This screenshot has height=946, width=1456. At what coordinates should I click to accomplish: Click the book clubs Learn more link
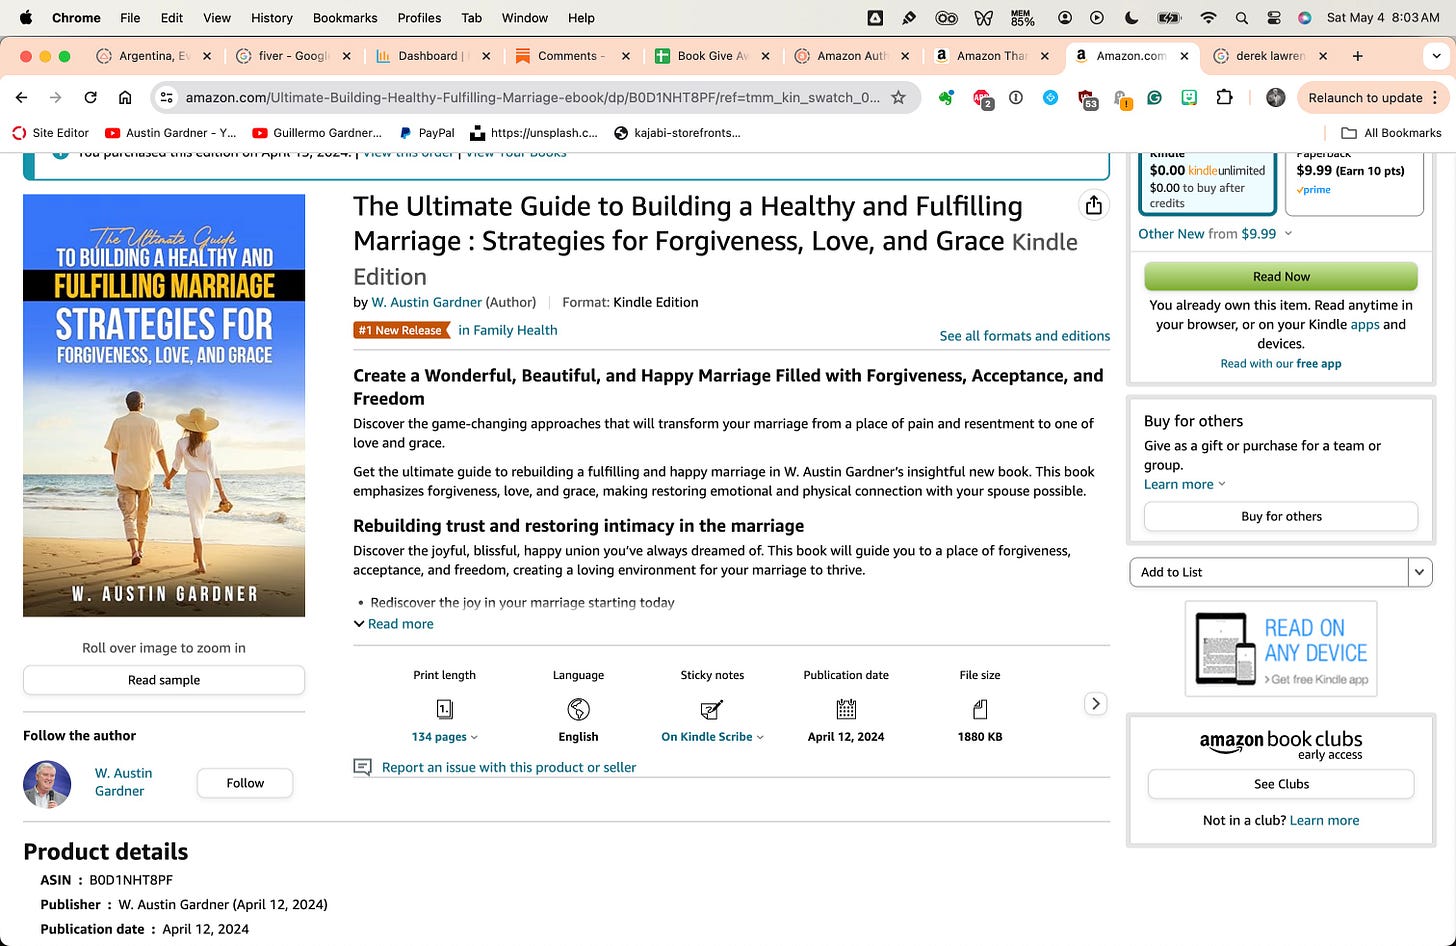[x=1324, y=820]
